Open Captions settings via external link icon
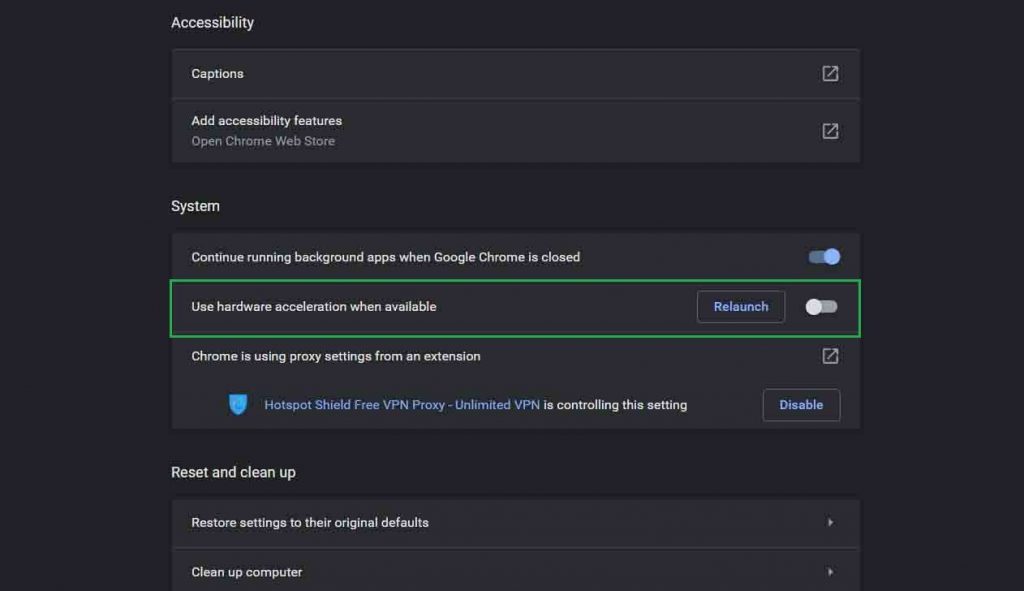Image resolution: width=1024 pixels, height=591 pixels. click(x=829, y=72)
